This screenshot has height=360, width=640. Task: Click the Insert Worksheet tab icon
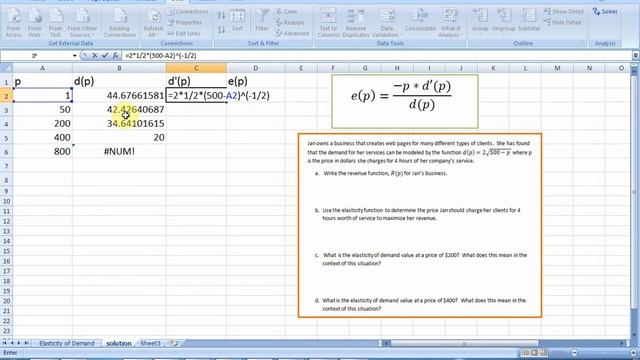(x=173, y=343)
